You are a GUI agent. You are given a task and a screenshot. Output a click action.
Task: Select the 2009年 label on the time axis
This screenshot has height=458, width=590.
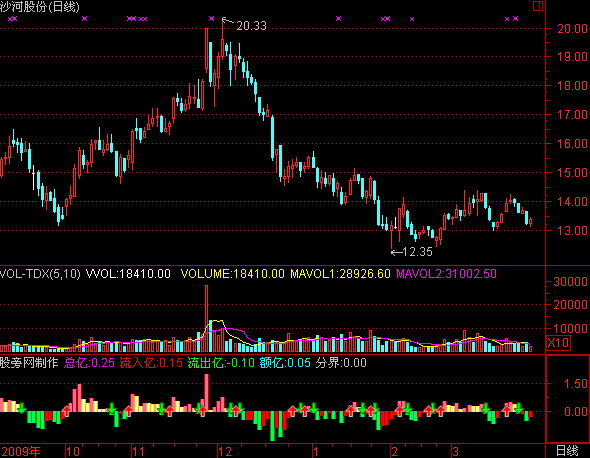tap(20, 451)
